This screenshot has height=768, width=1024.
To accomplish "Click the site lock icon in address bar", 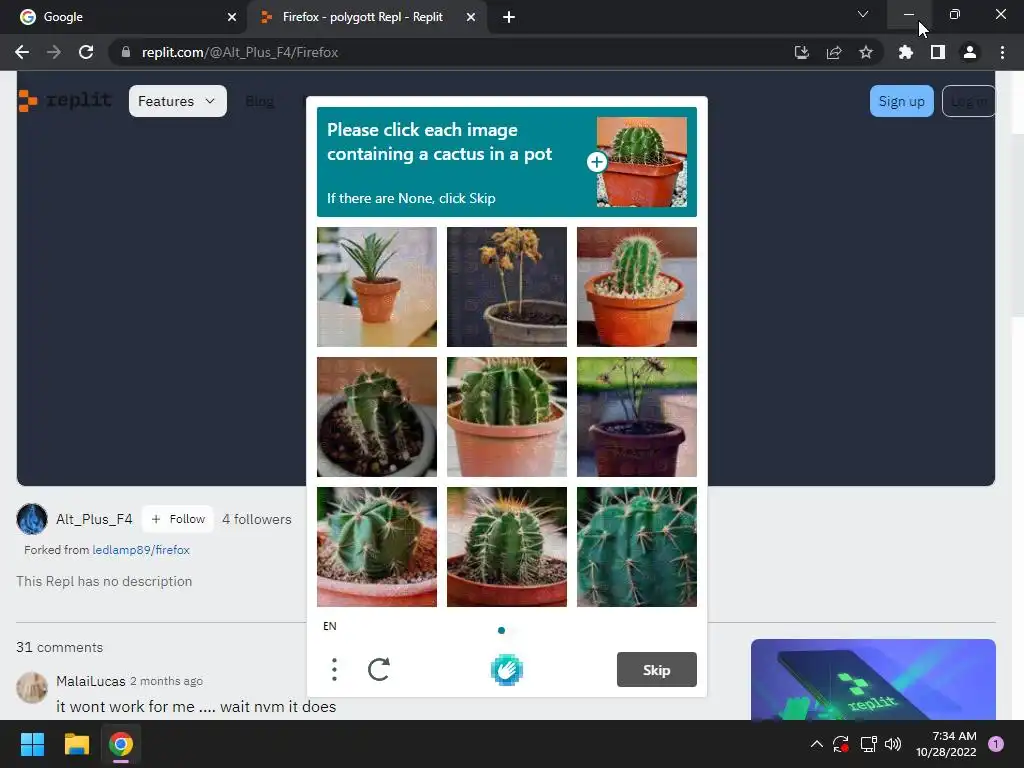I will [x=126, y=52].
